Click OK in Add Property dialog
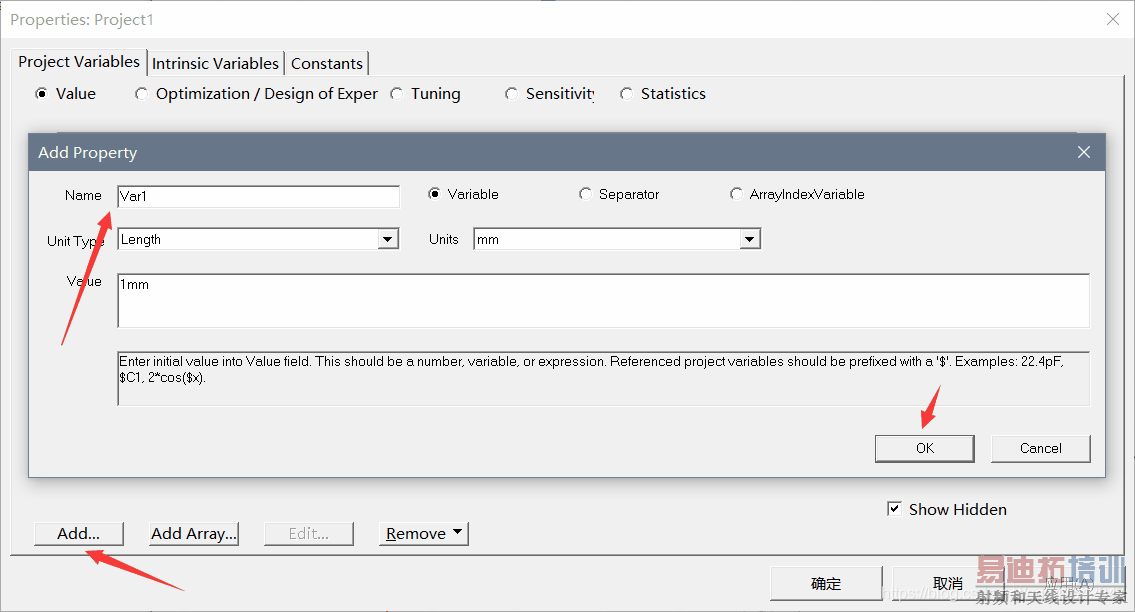Image resolution: width=1135 pixels, height=612 pixels. 924,448
